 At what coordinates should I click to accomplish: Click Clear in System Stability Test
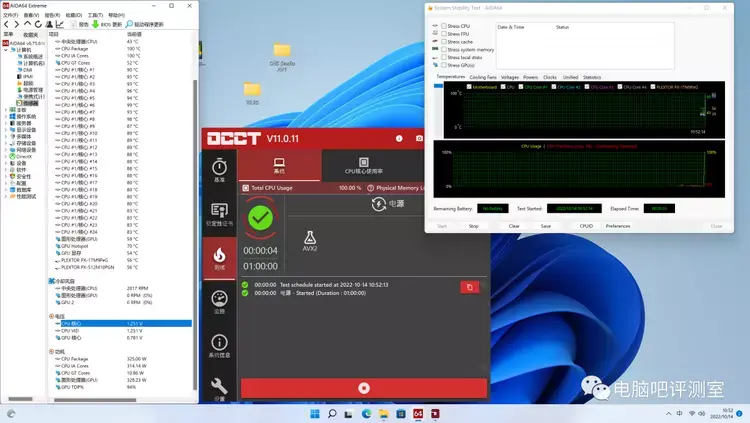coord(514,226)
